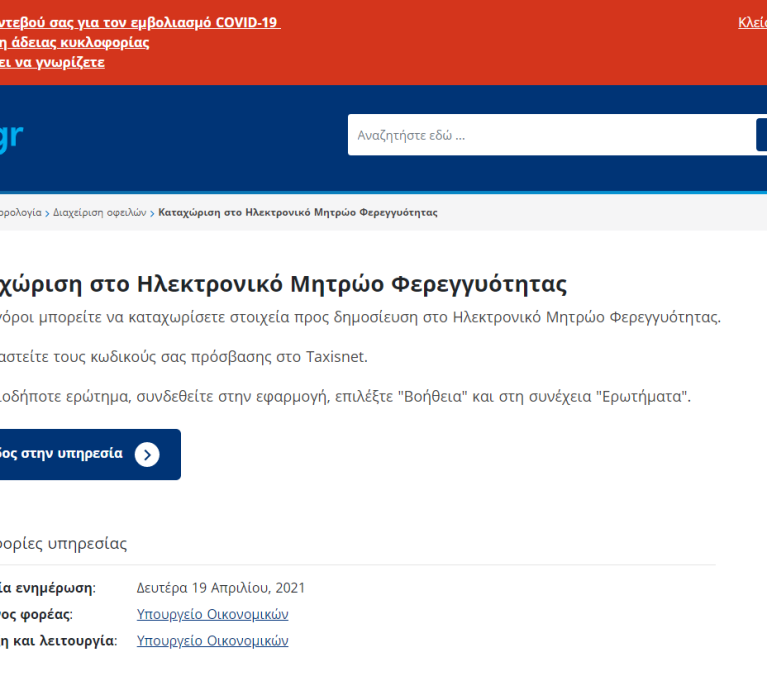Open Υπουργείο Οικονομικών link beside φορέας
This screenshot has height=700, width=767.
pos(212,614)
